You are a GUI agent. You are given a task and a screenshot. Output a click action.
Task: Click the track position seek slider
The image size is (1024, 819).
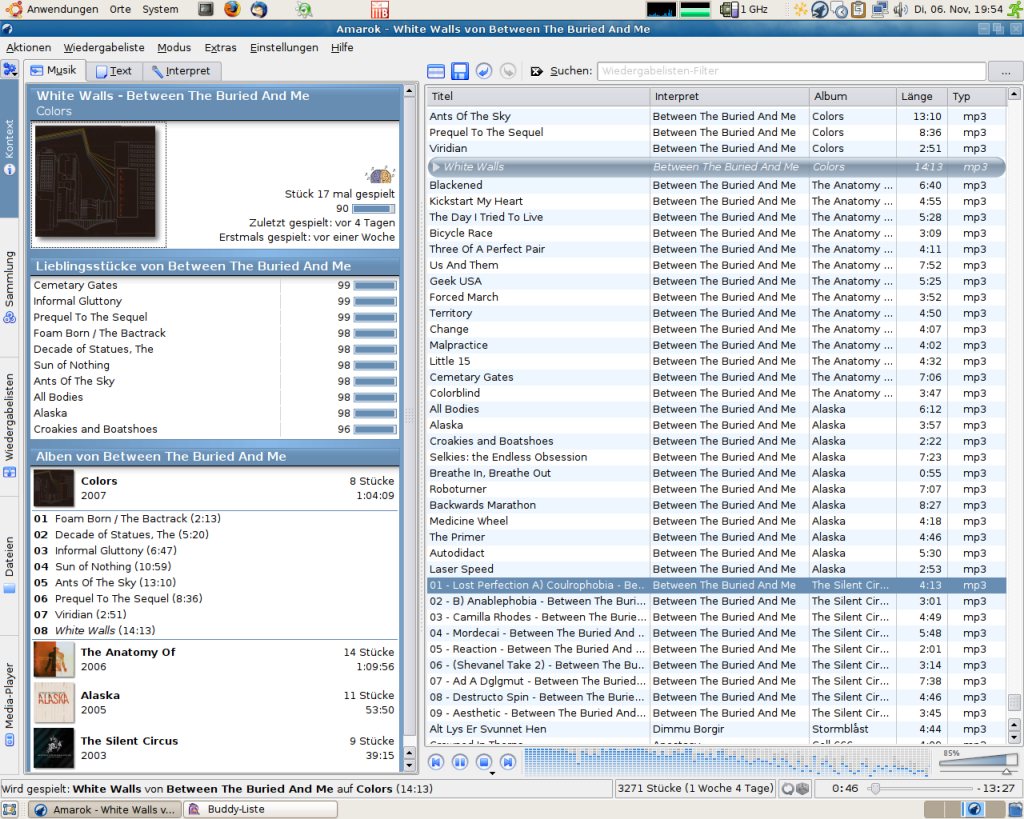[x=921, y=789]
